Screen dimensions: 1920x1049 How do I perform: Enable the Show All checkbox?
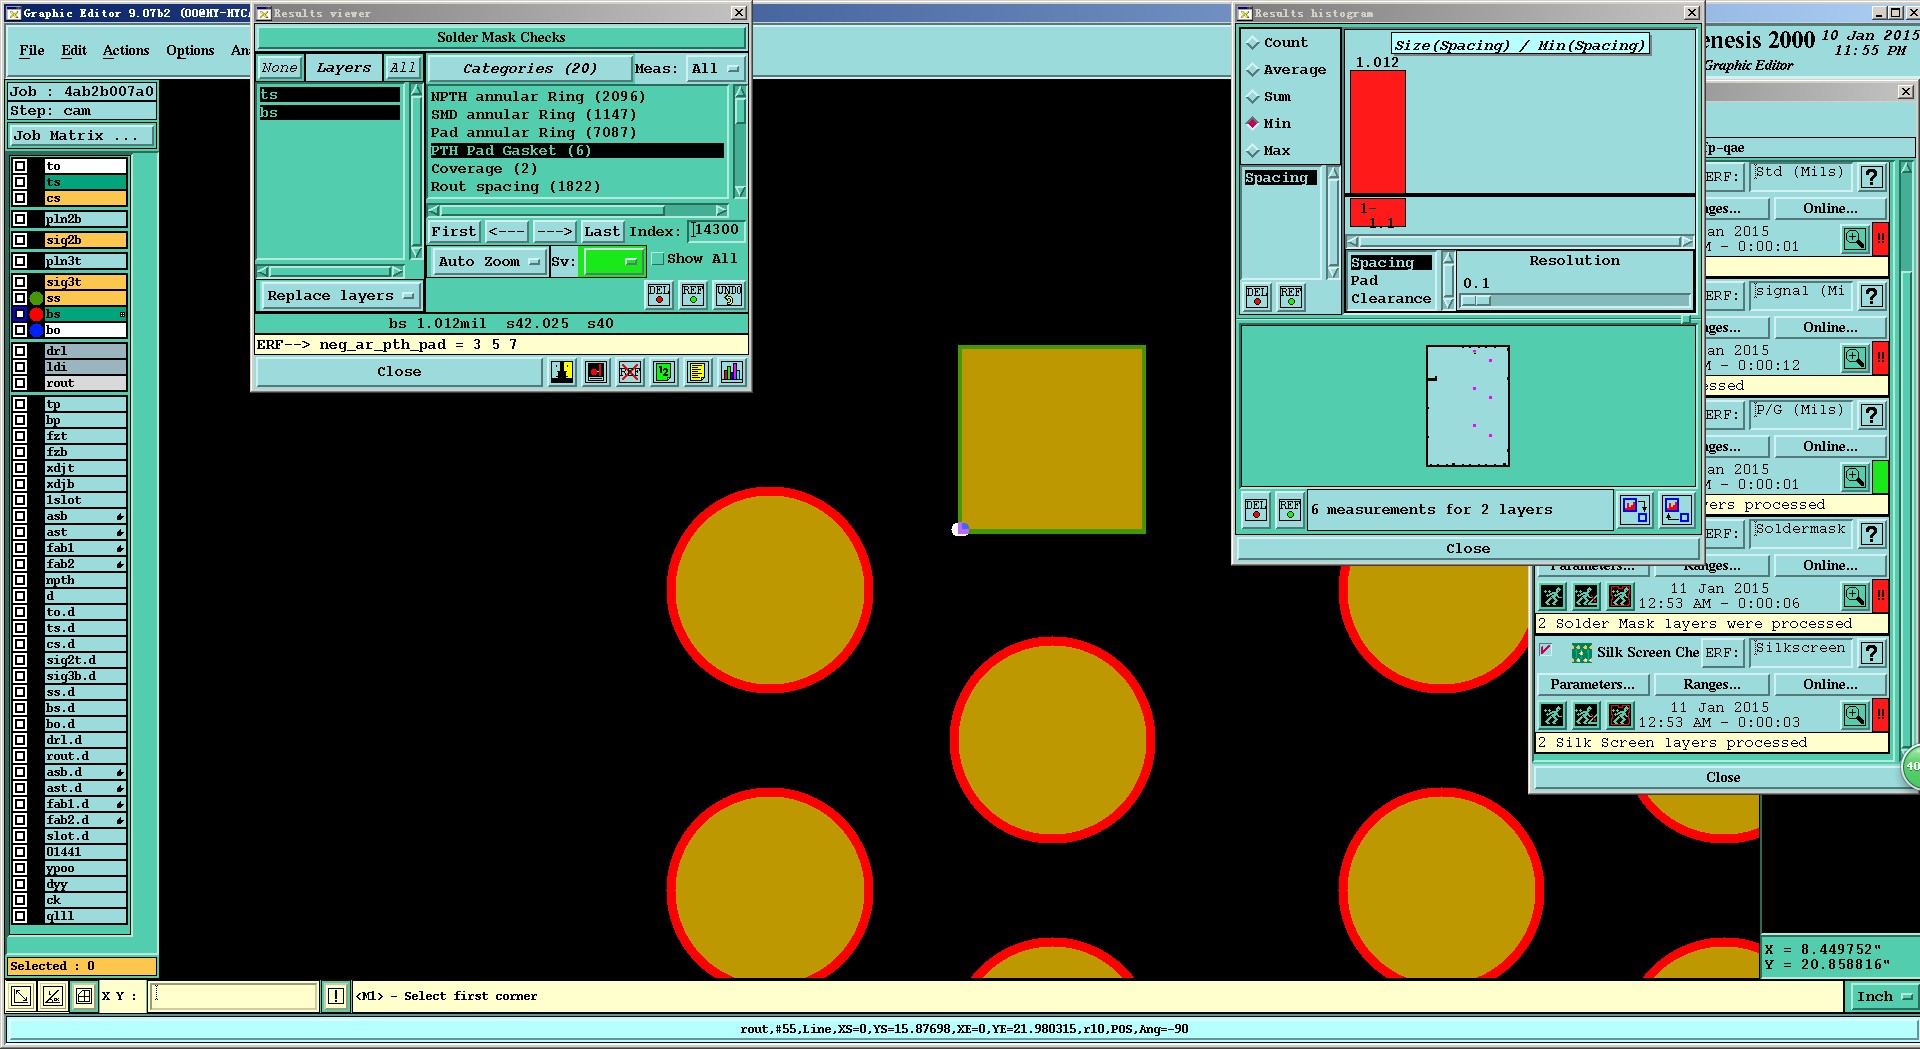(x=658, y=259)
